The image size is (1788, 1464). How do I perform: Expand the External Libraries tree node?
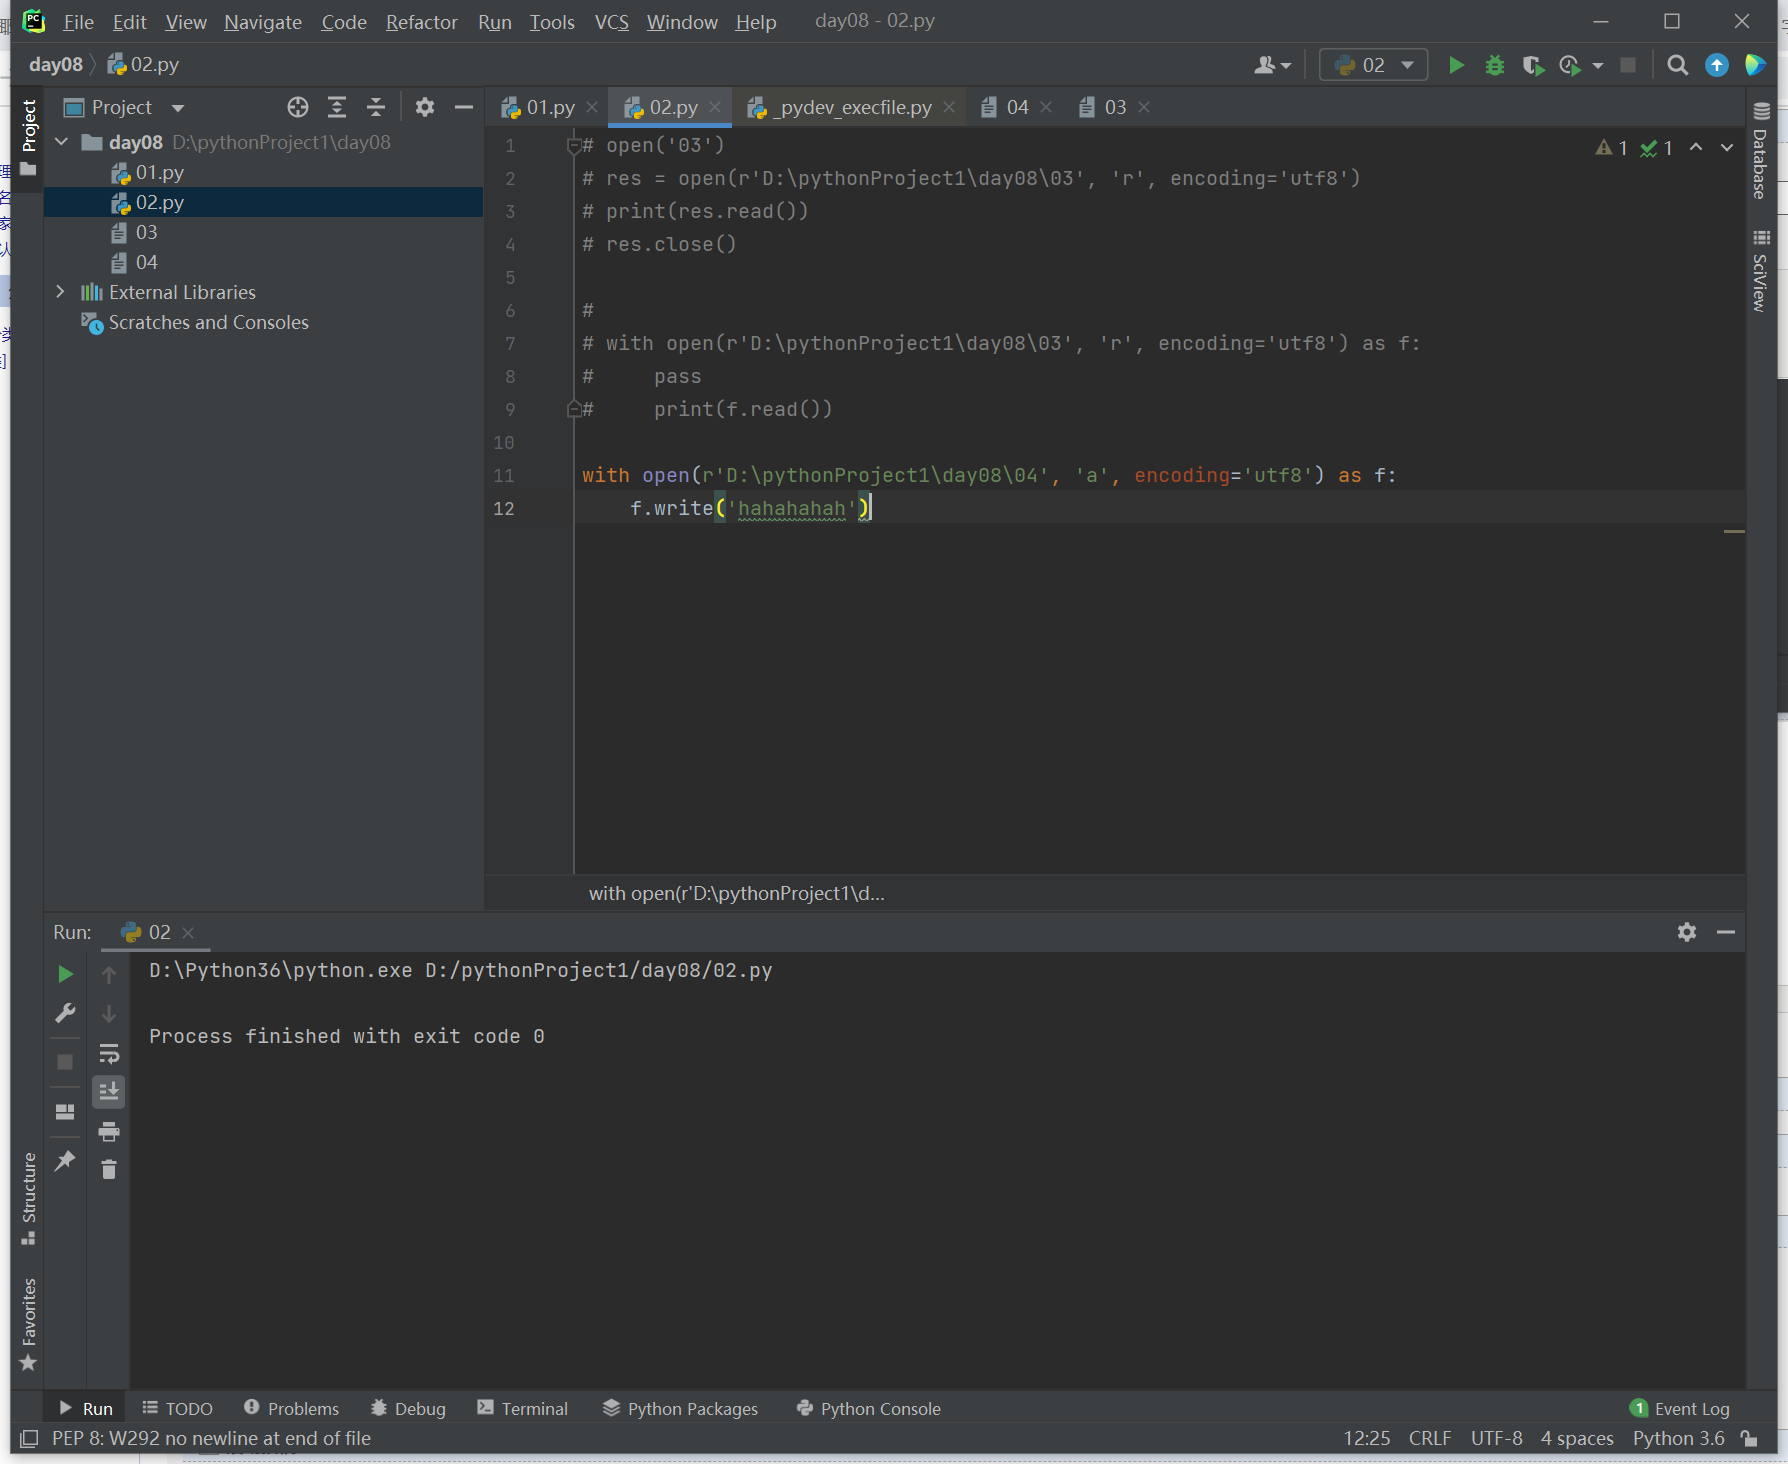pos(61,292)
